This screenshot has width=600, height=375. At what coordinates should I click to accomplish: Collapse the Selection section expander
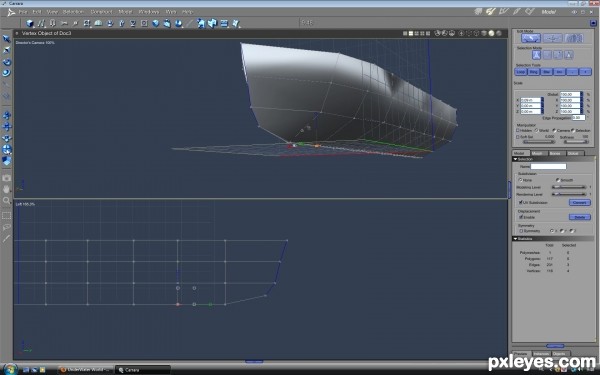pos(515,159)
